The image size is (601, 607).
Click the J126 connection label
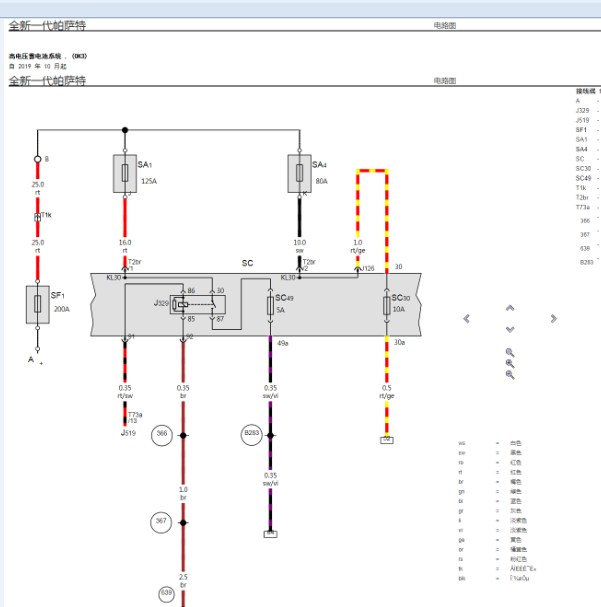click(368, 268)
